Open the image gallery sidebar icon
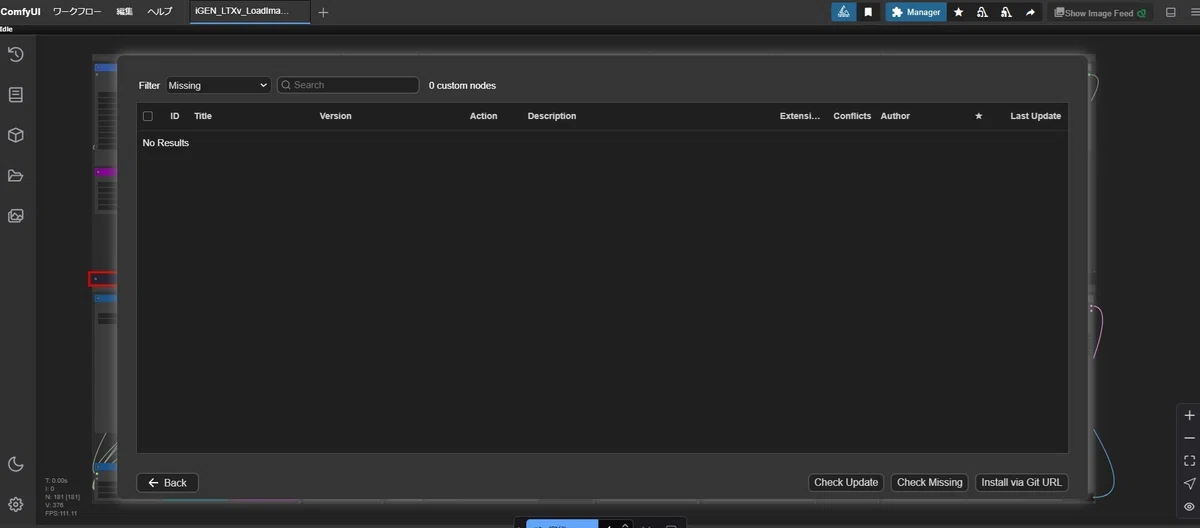1200x528 pixels. click(15, 215)
